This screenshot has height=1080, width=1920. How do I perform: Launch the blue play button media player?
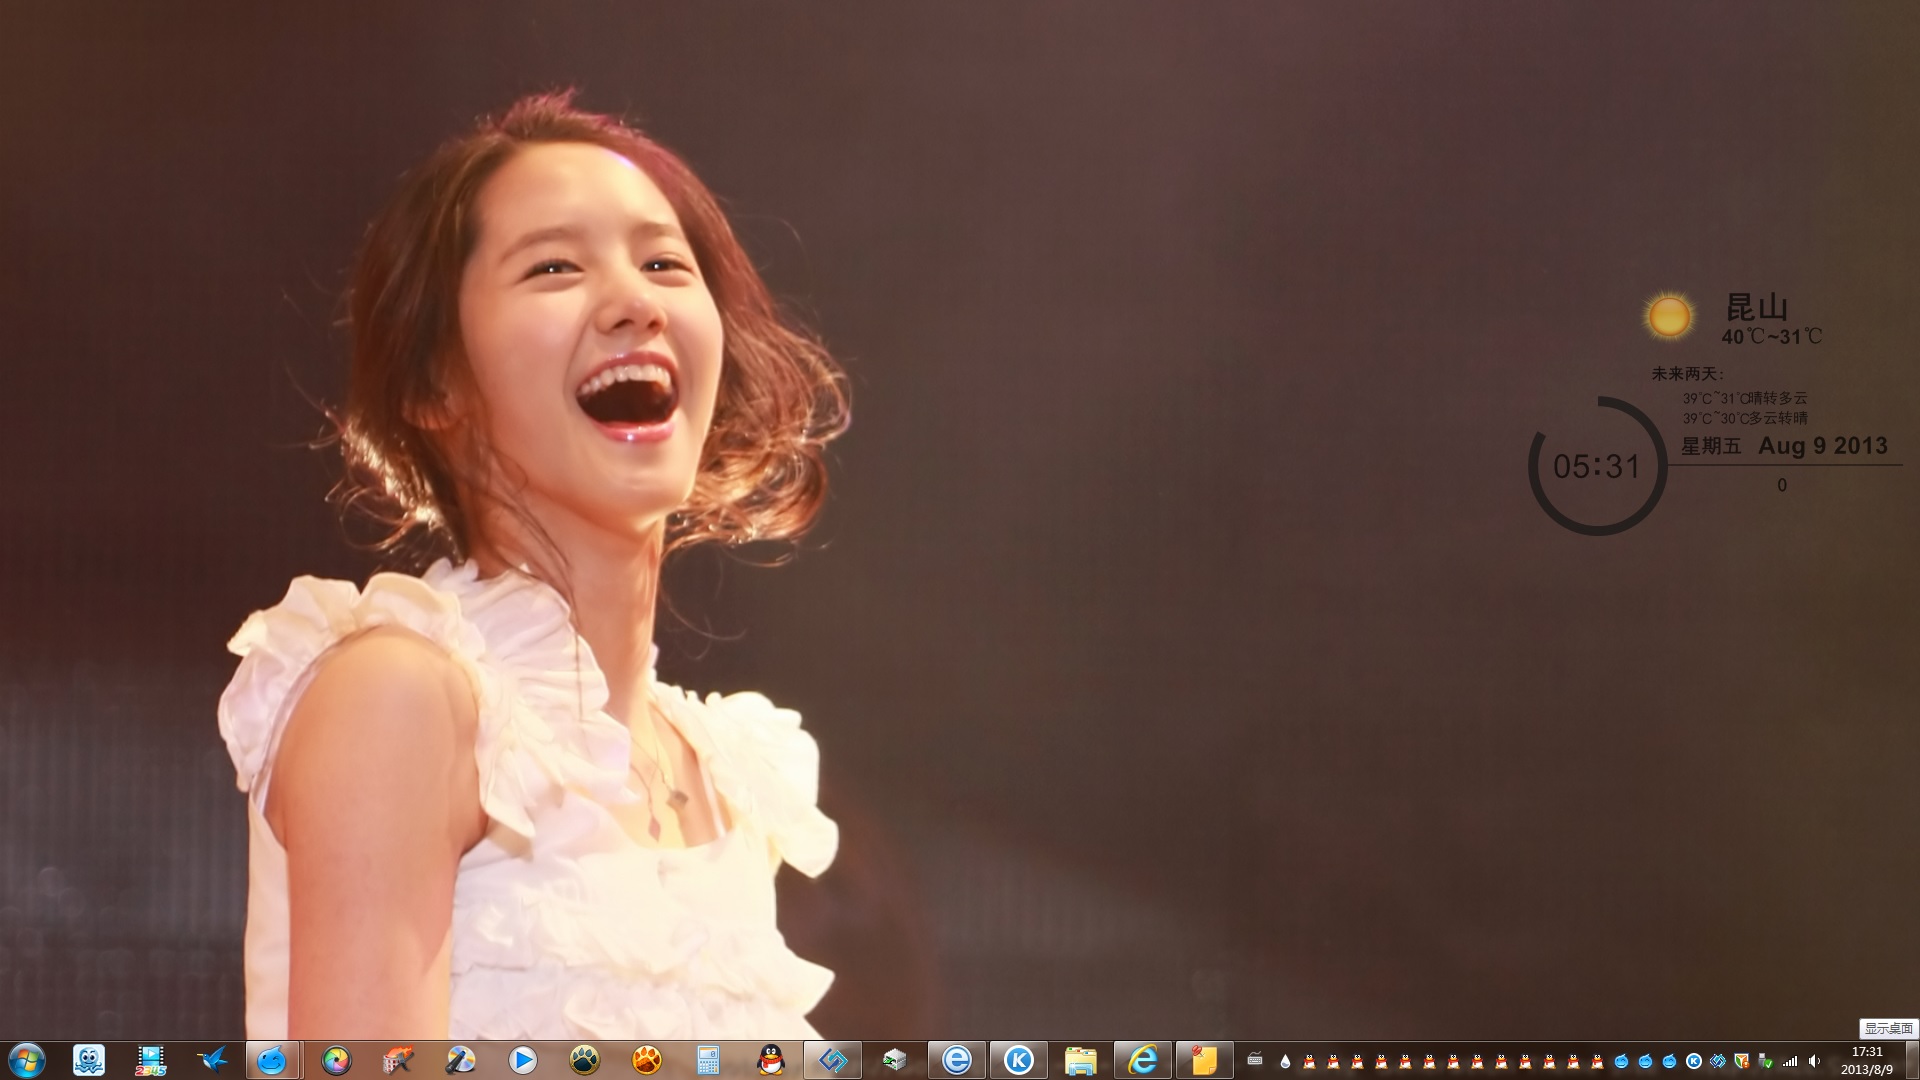522,1060
